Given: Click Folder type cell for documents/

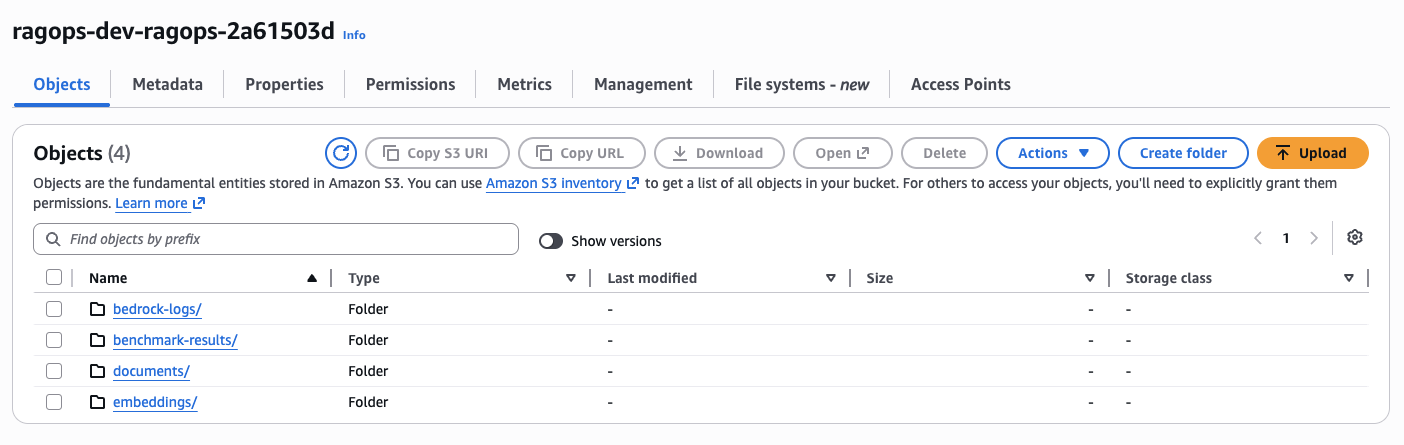Looking at the screenshot, I should [x=368, y=371].
